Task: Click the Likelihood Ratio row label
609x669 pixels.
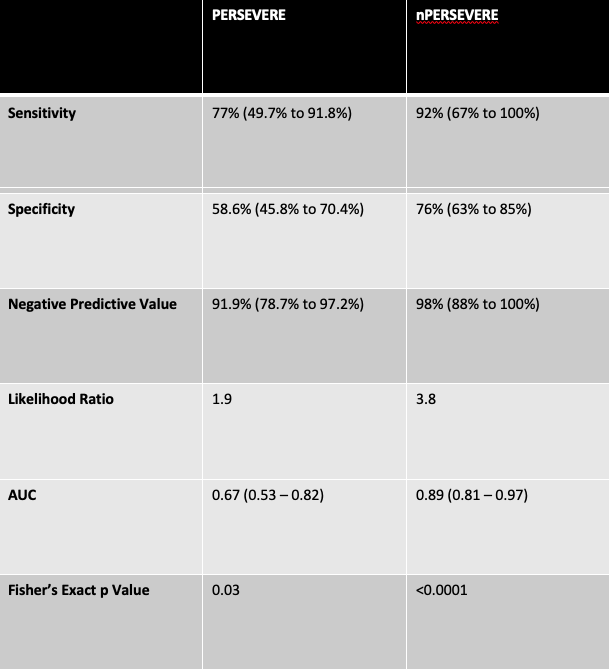Action: (x=61, y=399)
